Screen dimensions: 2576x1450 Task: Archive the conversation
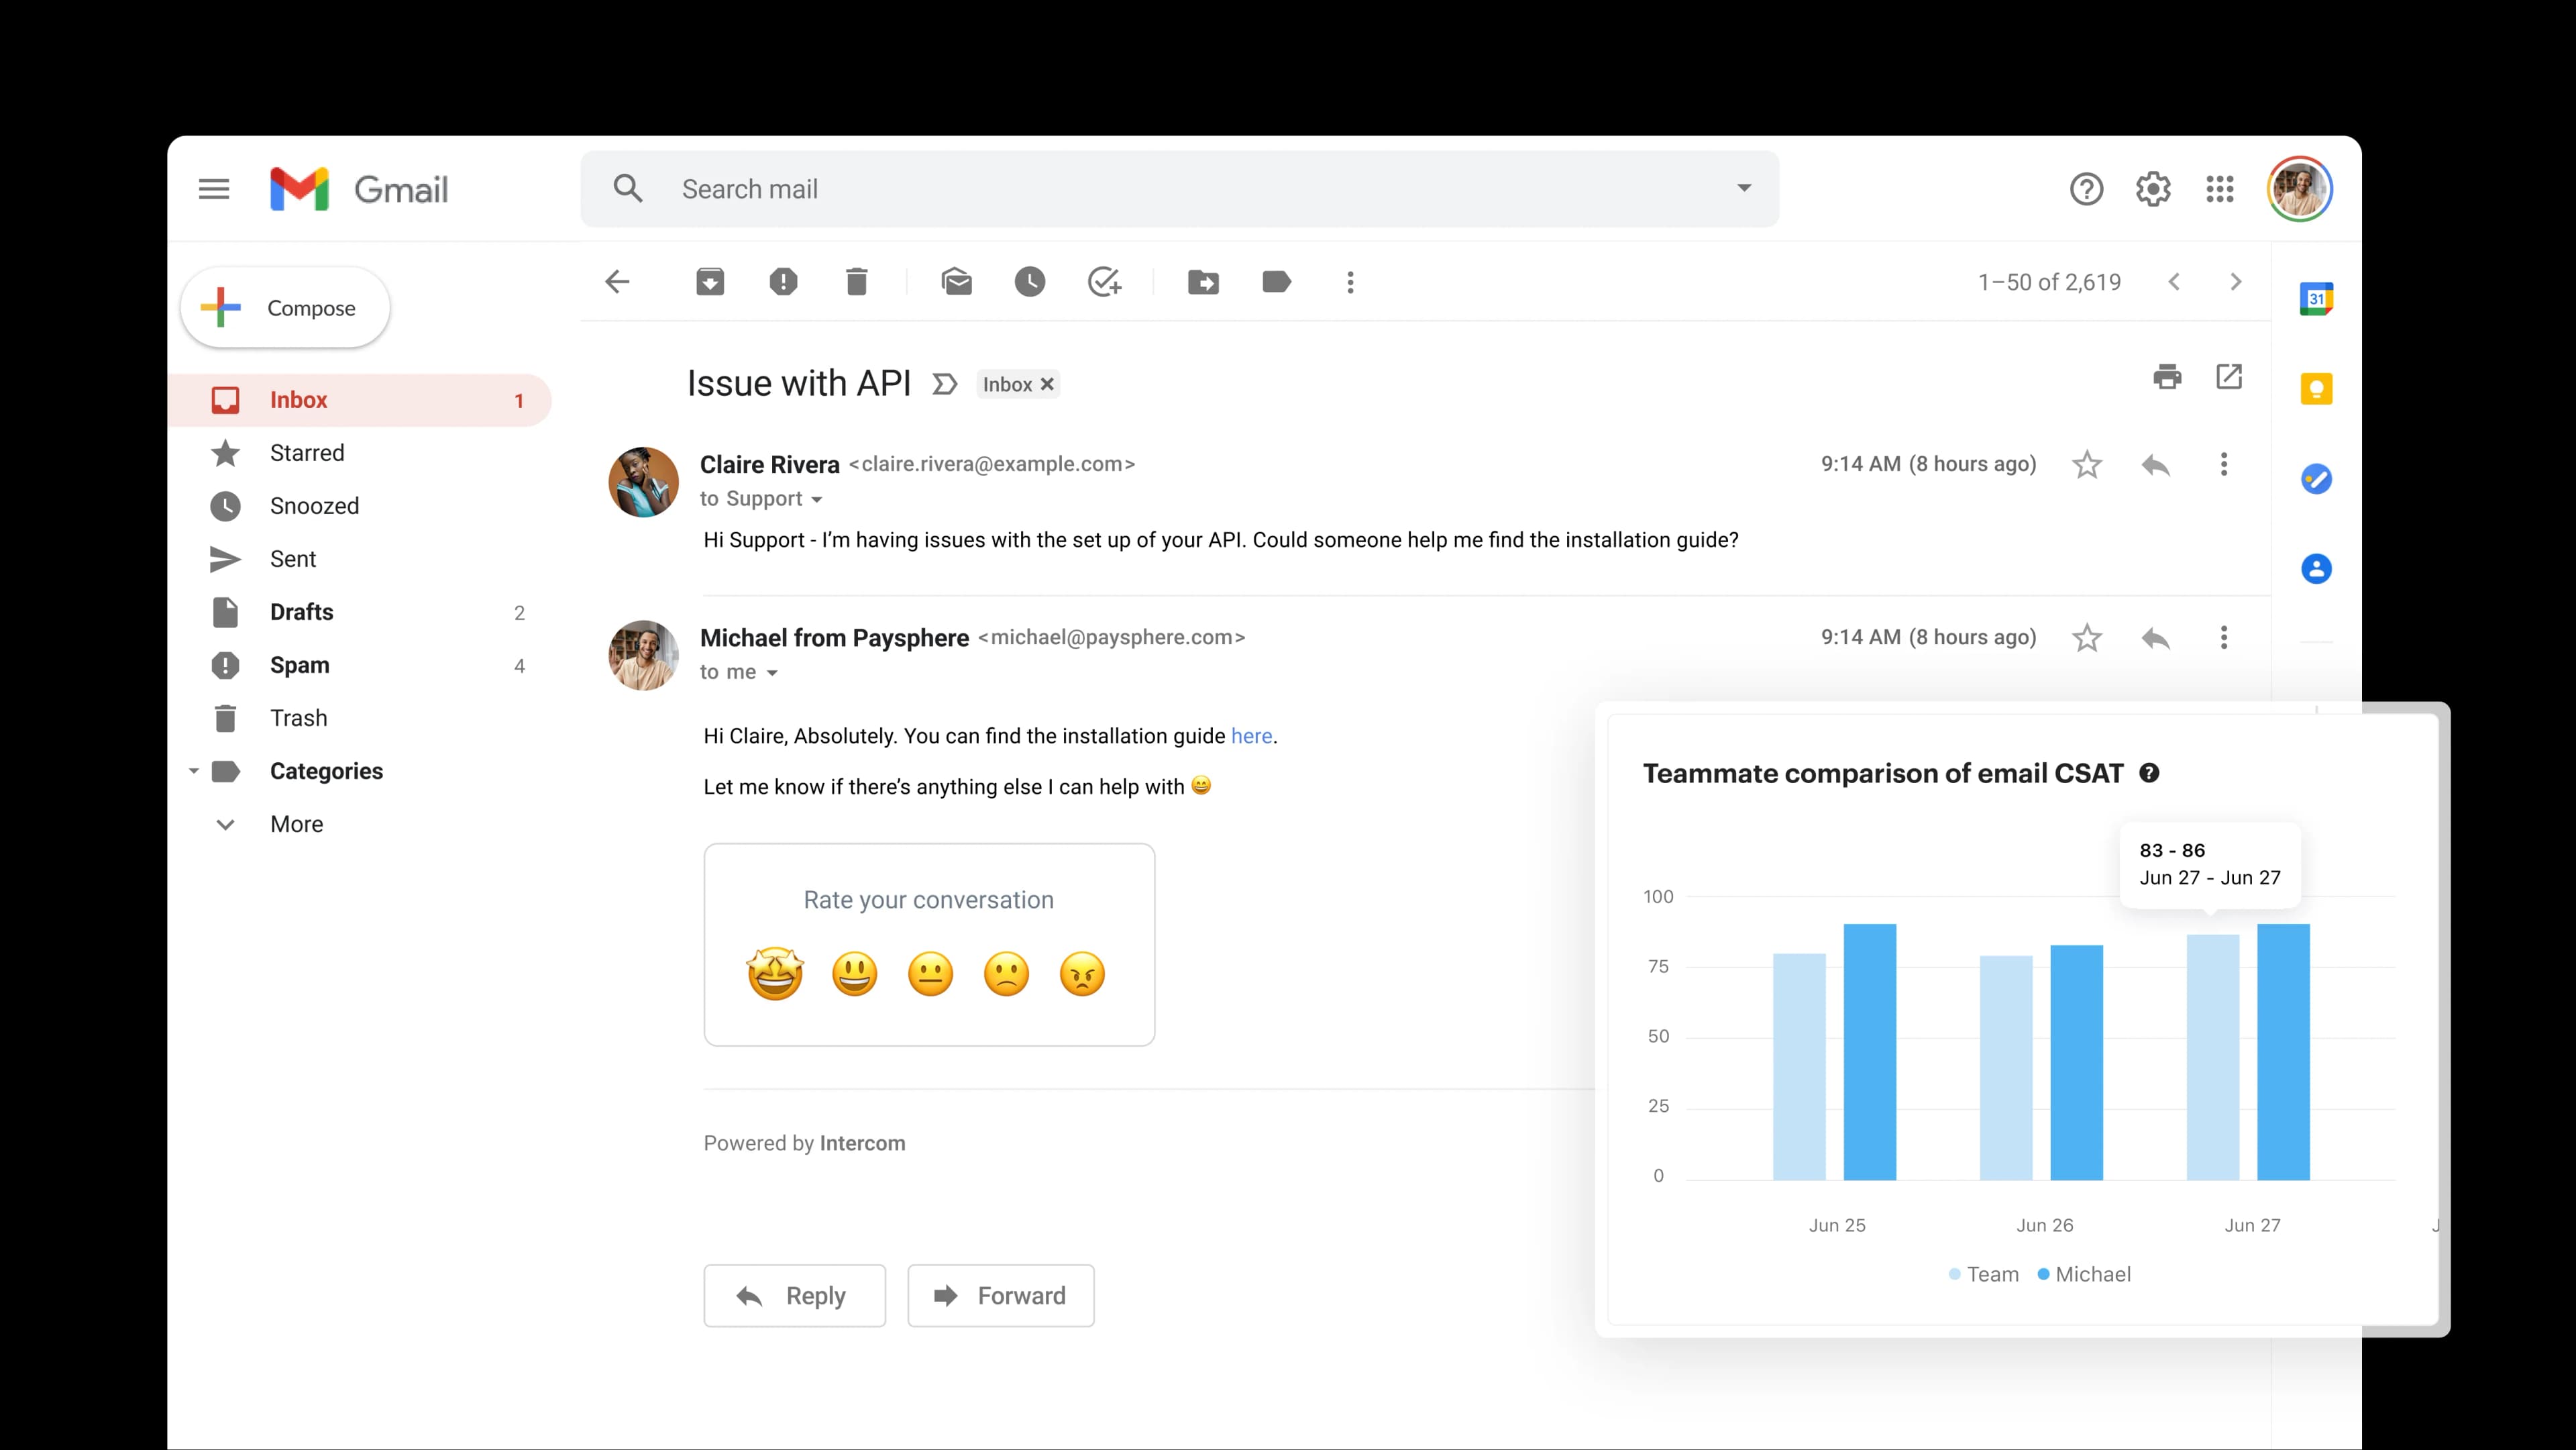coord(710,282)
